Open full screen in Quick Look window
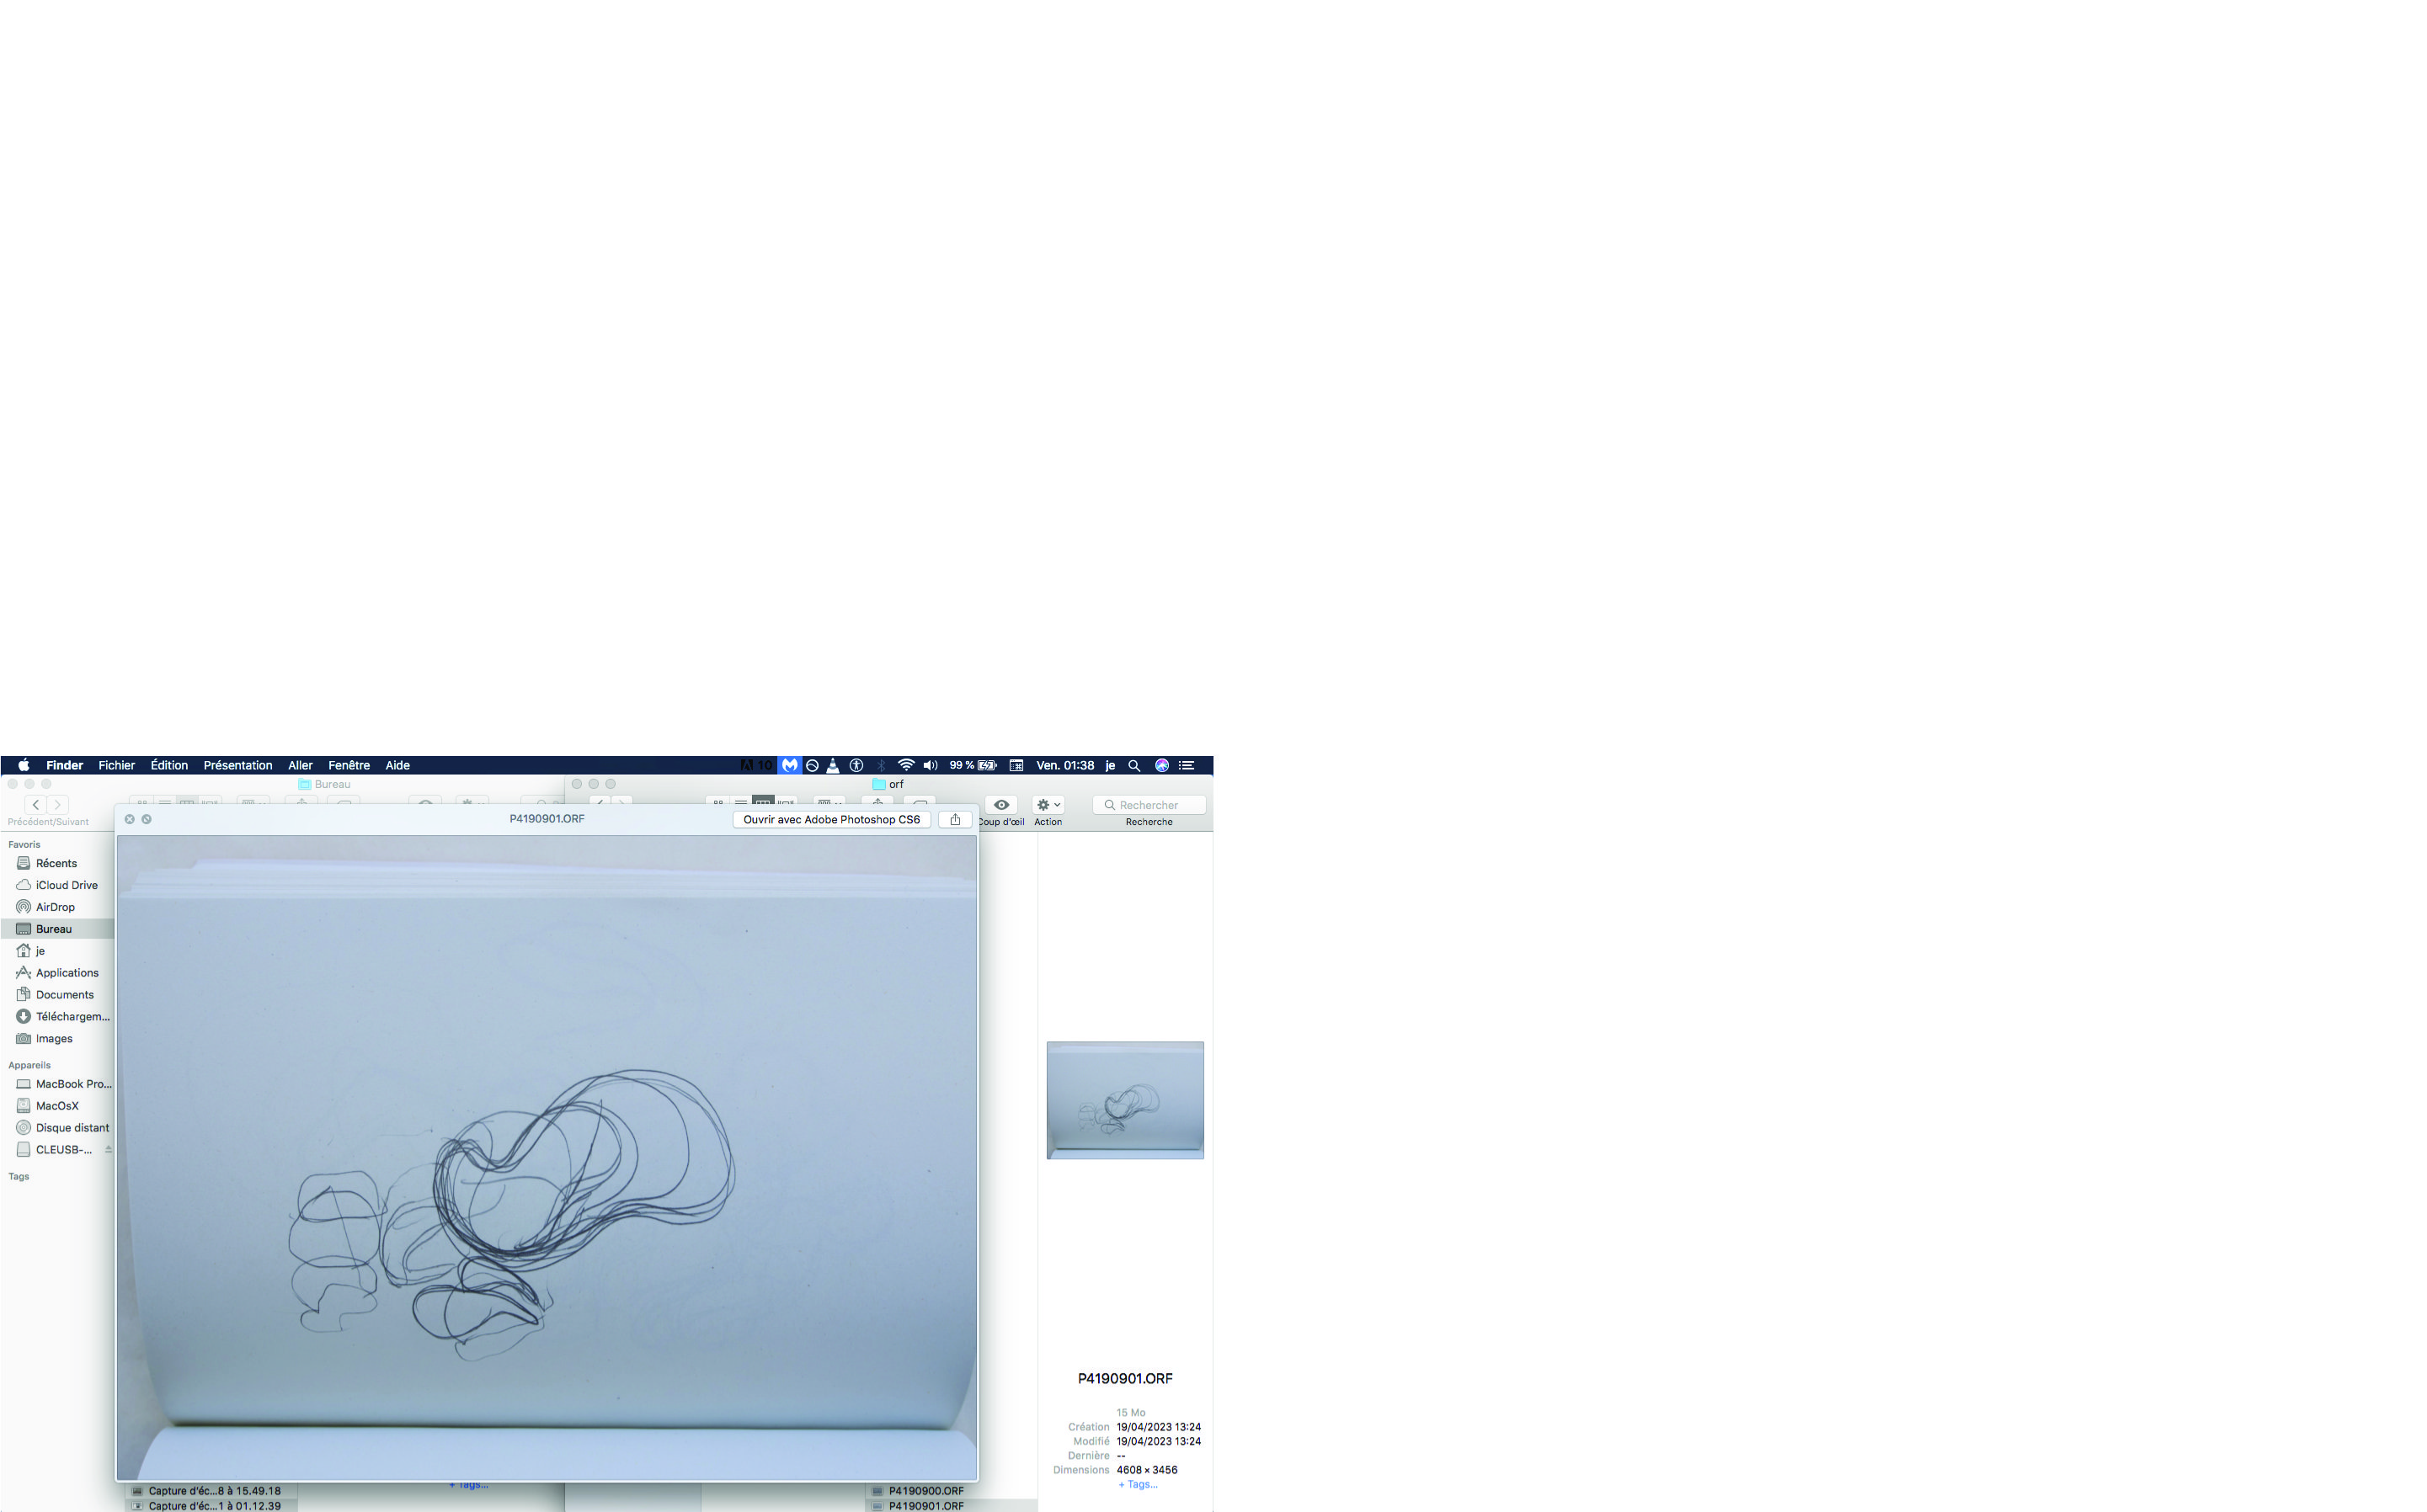Image resolution: width=2427 pixels, height=1512 pixels. [147, 819]
